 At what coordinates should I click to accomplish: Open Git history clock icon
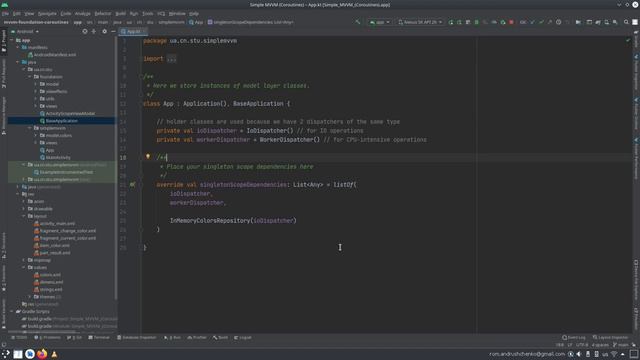click(558, 22)
